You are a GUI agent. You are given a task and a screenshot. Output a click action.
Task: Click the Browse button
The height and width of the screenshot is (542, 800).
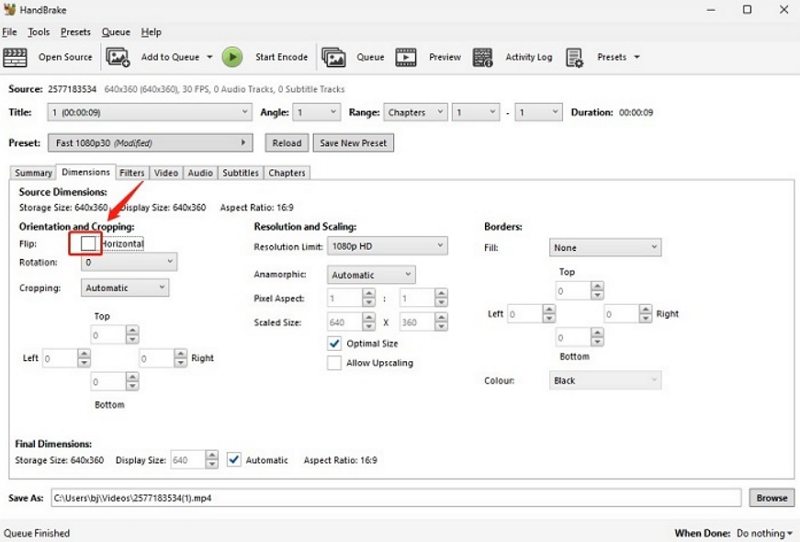tap(771, 498)
